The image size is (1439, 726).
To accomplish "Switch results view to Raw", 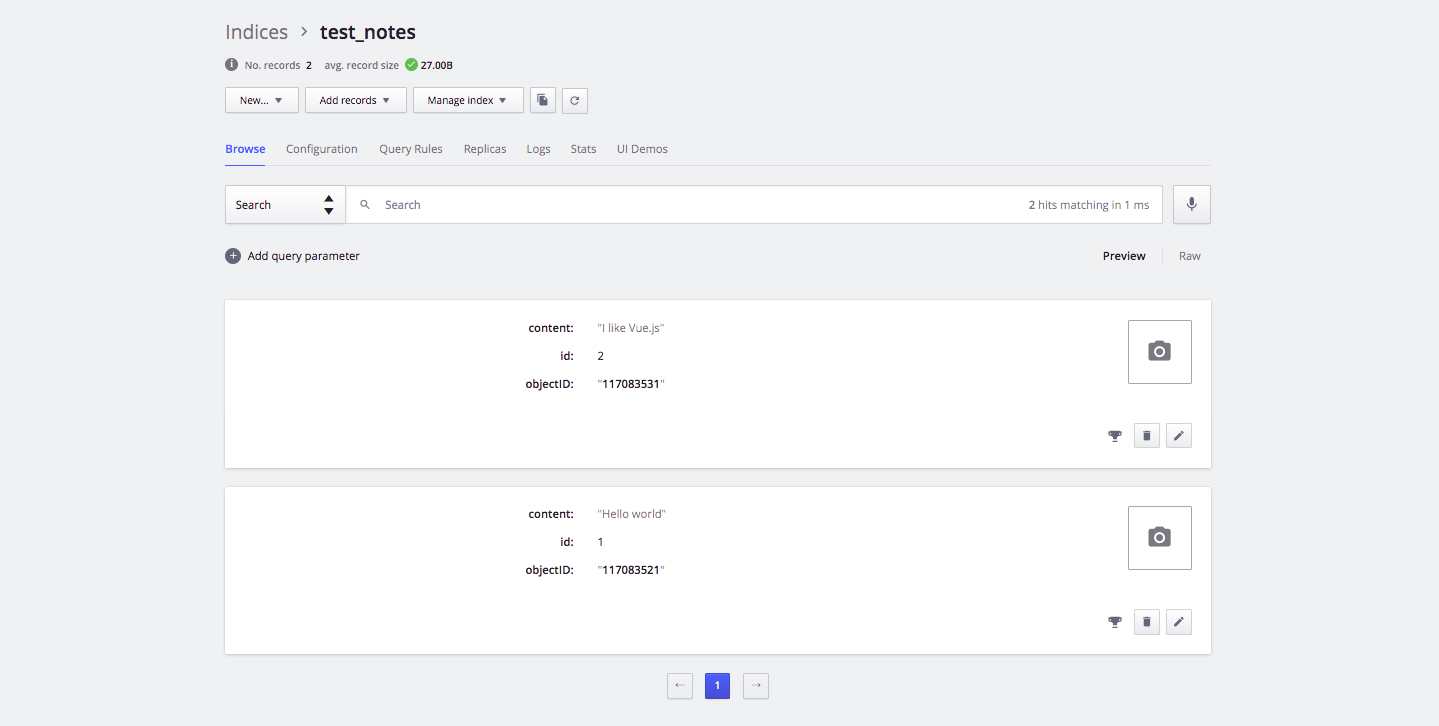I will pos(1189,256).
